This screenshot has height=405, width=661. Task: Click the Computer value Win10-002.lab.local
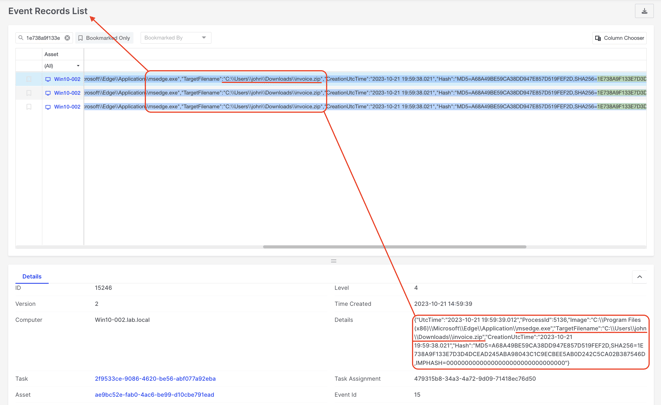point(122,320)
